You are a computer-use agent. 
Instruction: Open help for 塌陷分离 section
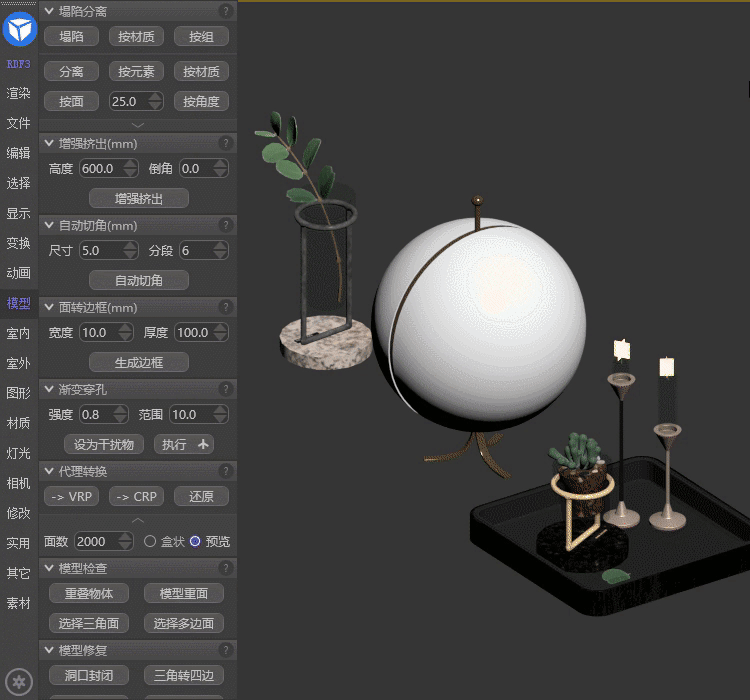tap(225, 11)
